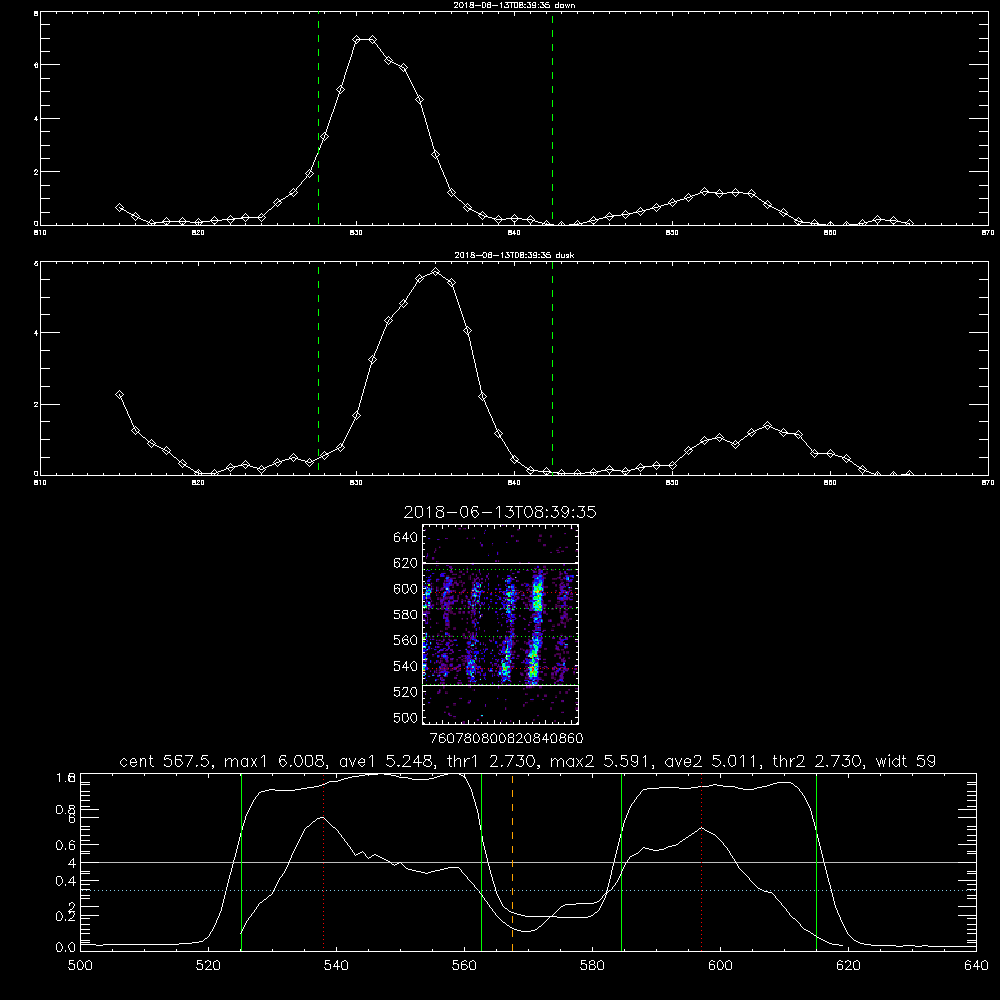Click the 620 label on bottom plot x-axis

click(848, 966)
